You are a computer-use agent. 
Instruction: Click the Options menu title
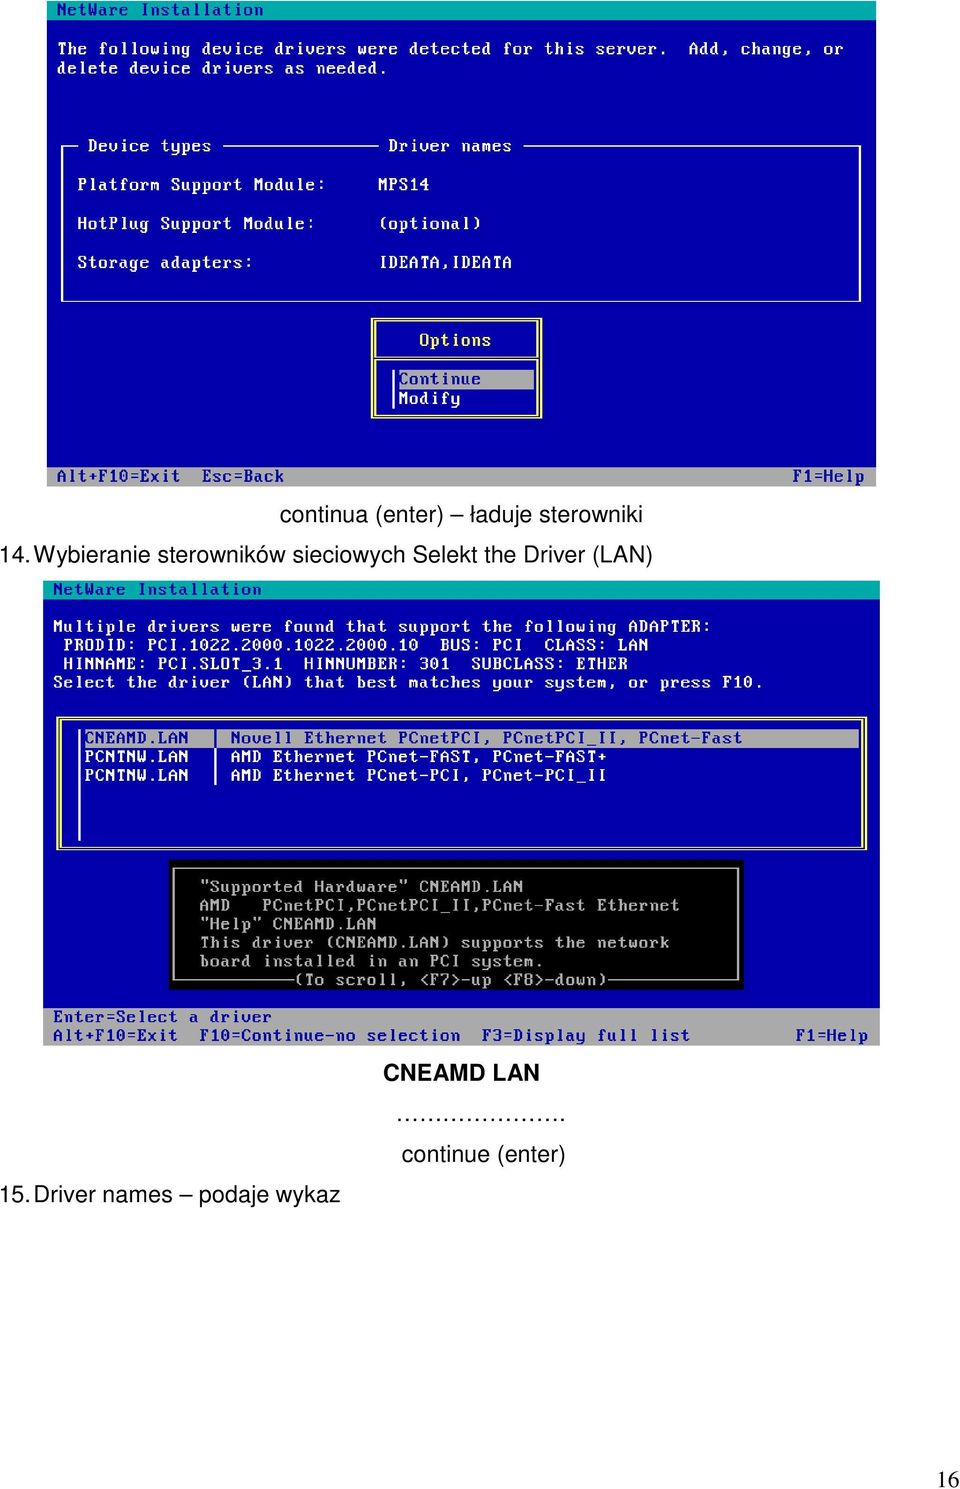coord(455,340)
